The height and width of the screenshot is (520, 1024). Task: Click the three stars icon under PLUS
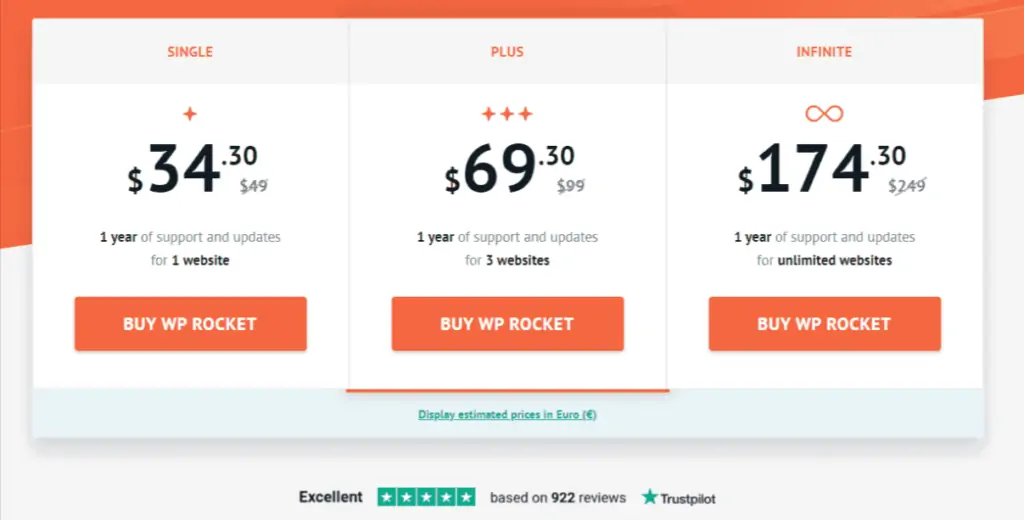507,114
